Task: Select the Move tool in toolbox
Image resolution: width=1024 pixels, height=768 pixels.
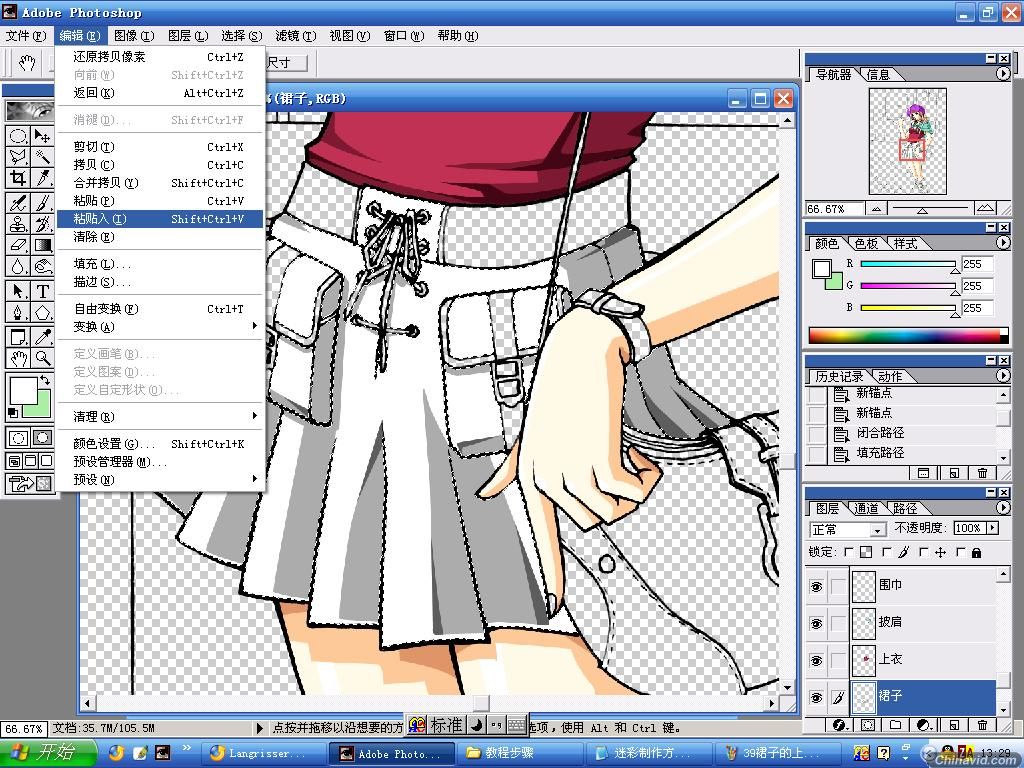Action: 42,136
